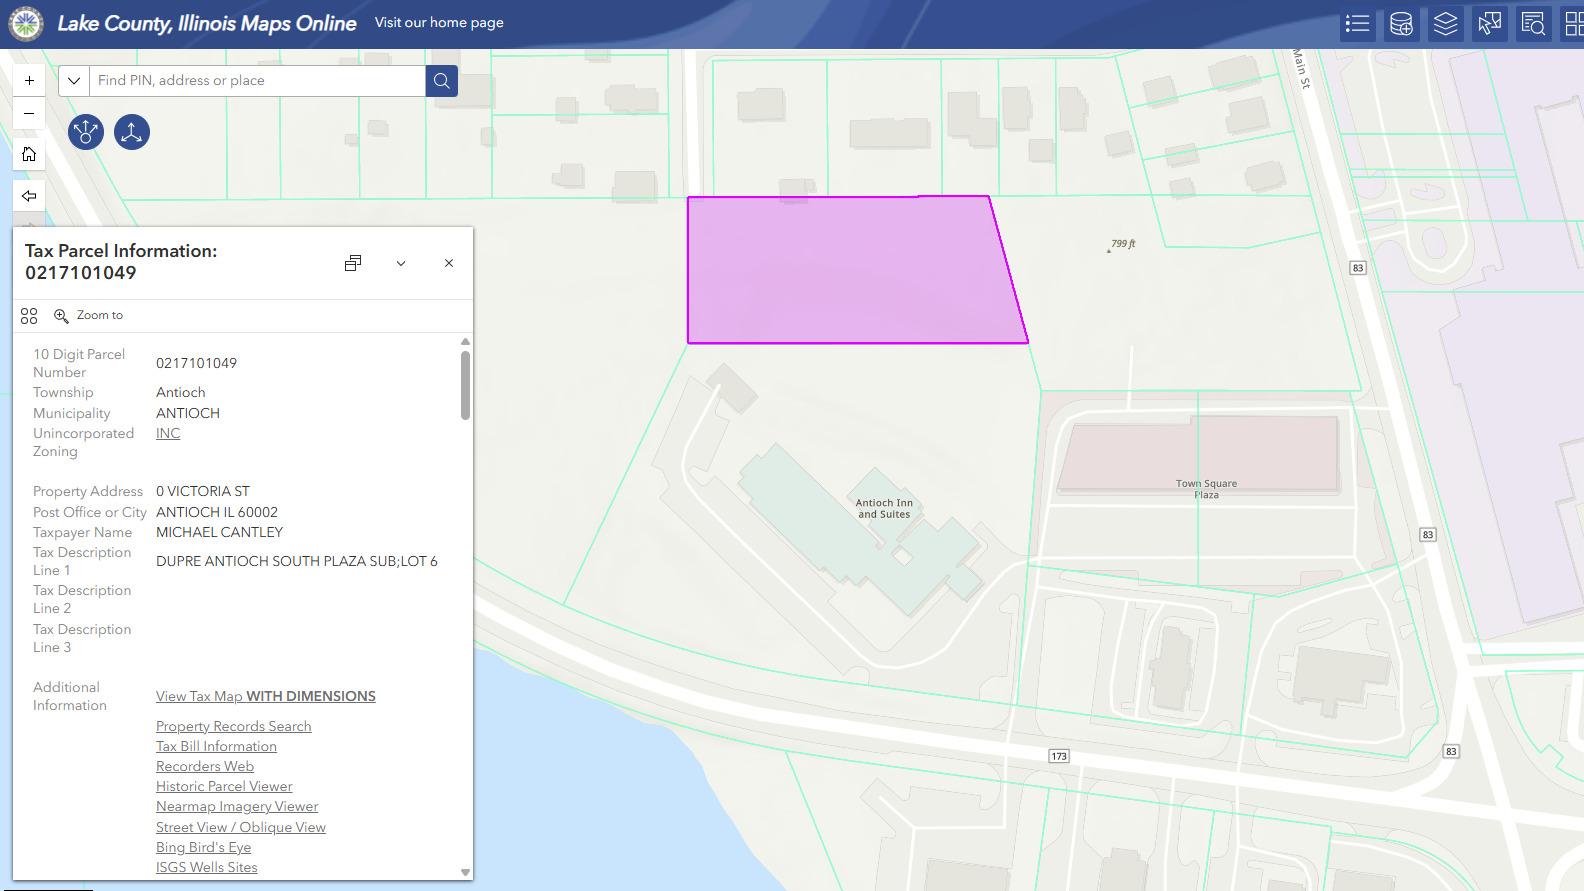This screenshot has height=891, width=1584.
Task: Click the search magnifier button
Action: coord(442,81)
